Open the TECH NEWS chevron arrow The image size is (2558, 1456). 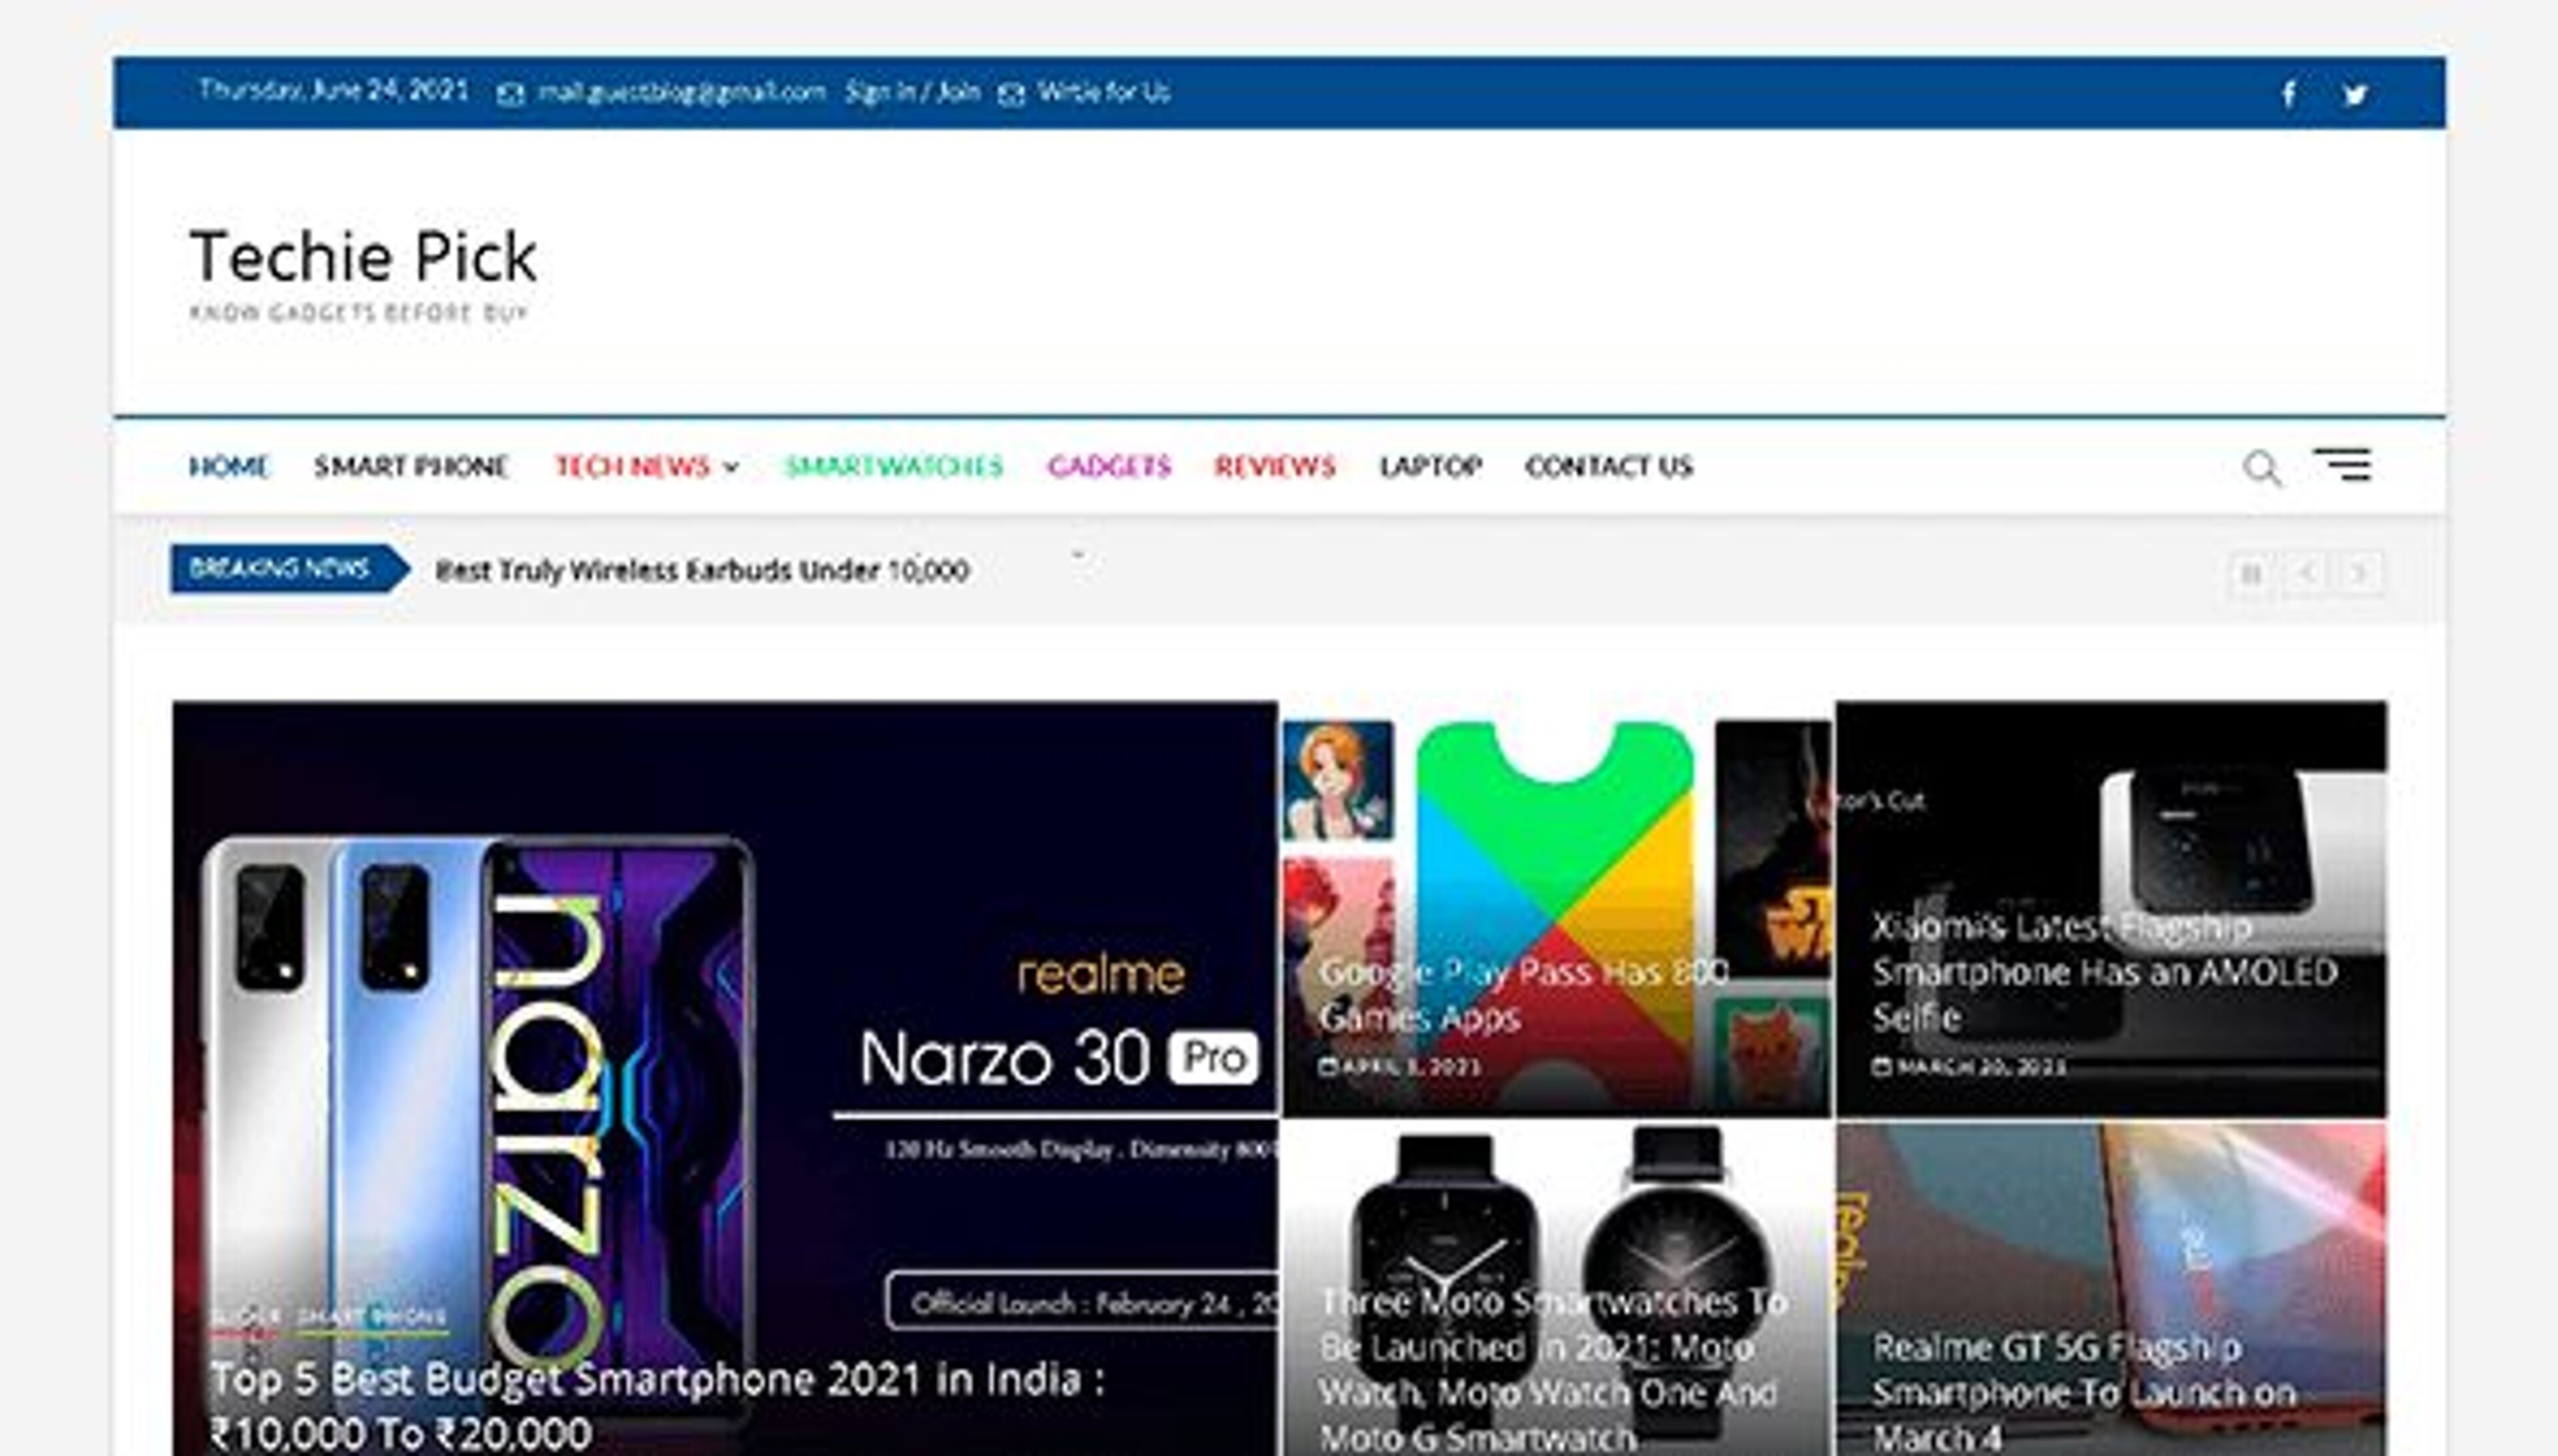click(x=733, y=467)
